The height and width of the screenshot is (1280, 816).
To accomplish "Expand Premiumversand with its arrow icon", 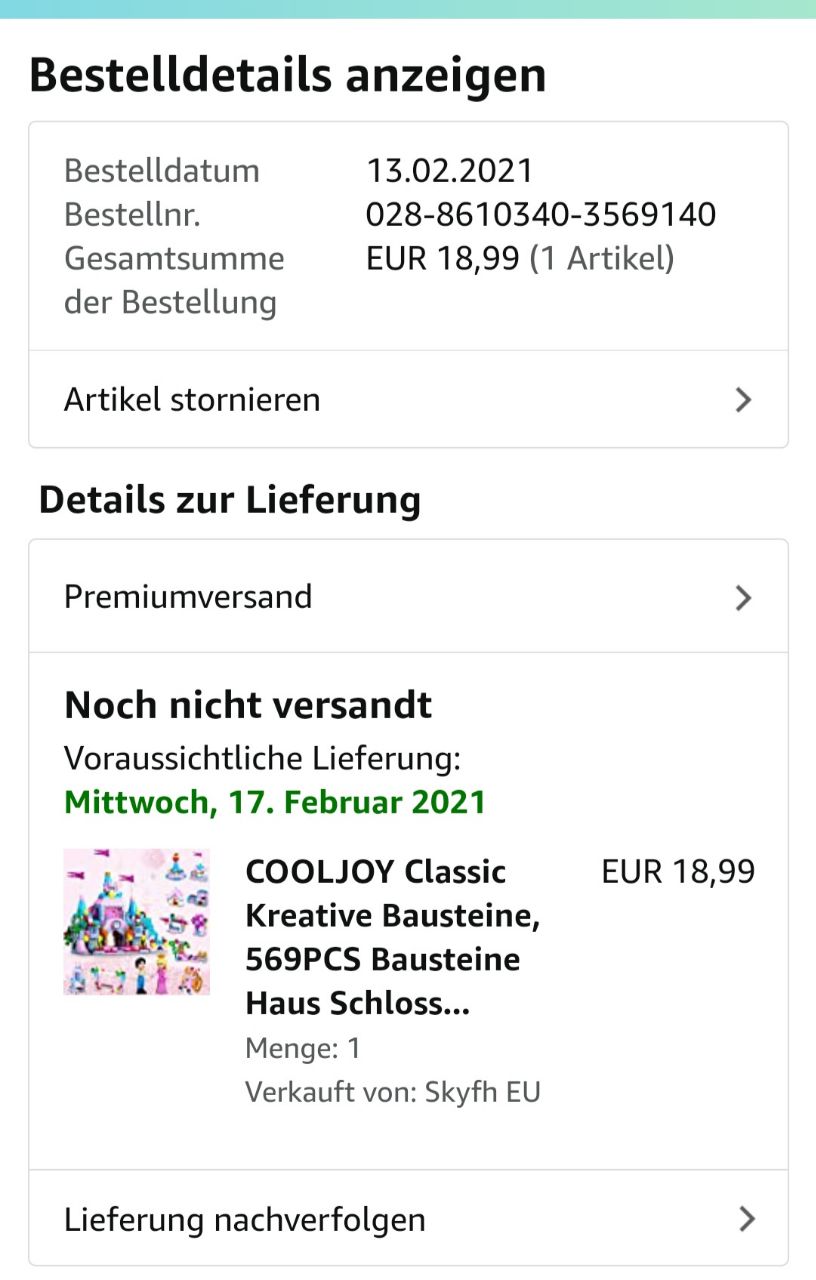I will (x=743, y=598).
